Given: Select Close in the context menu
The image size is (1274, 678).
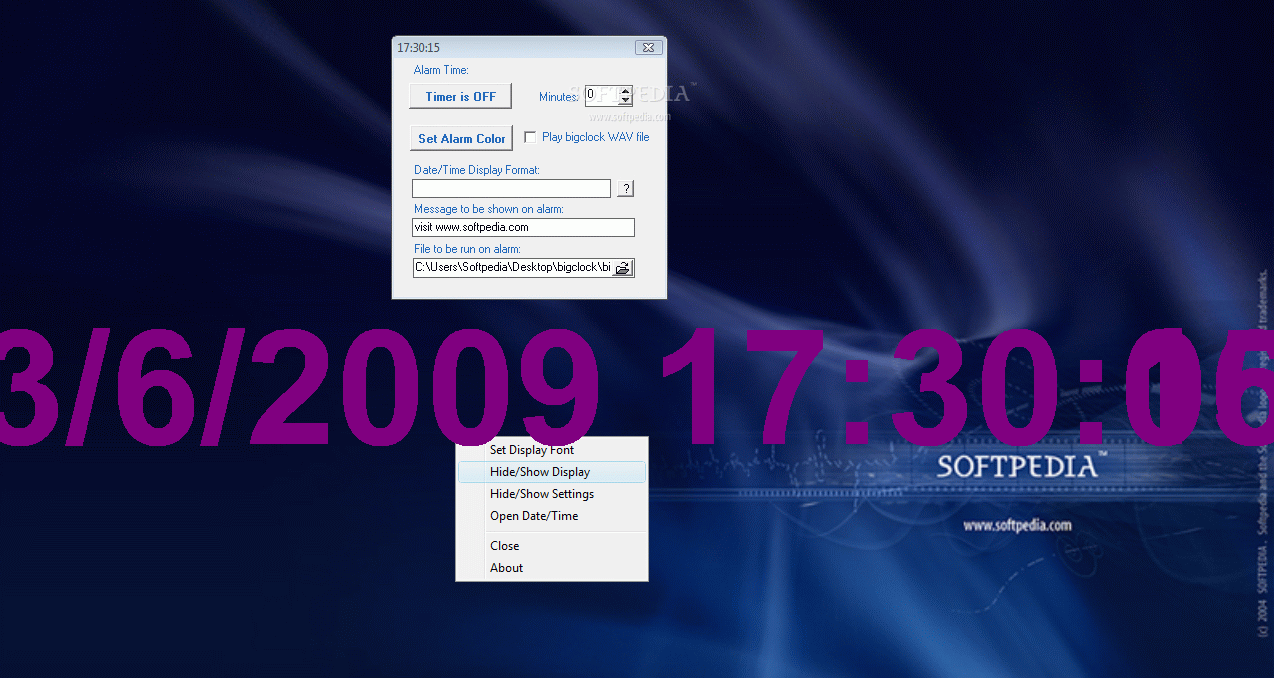Looking at the screenshot, I should 552,546.
